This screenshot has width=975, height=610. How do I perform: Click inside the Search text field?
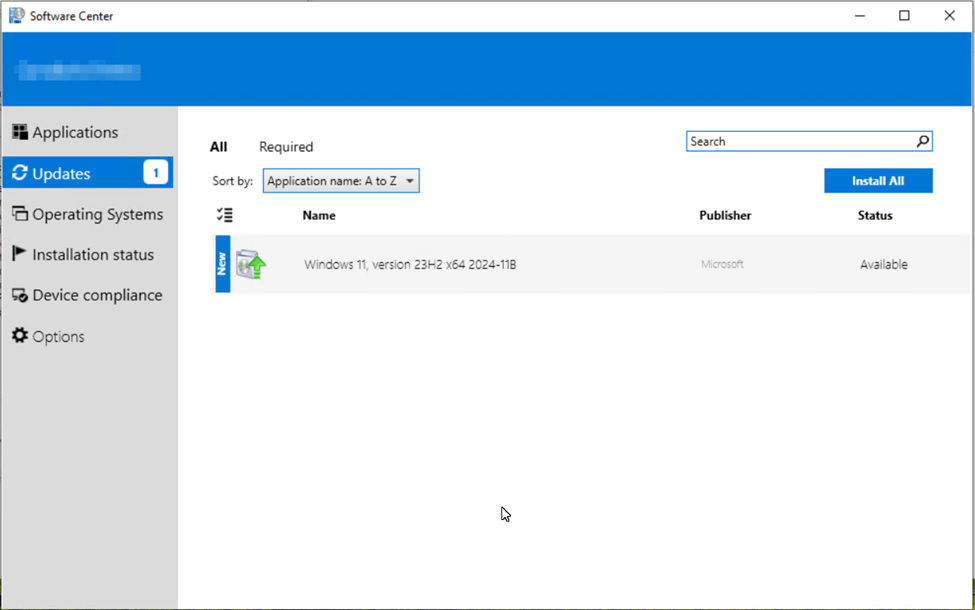(x=798, y=141)
